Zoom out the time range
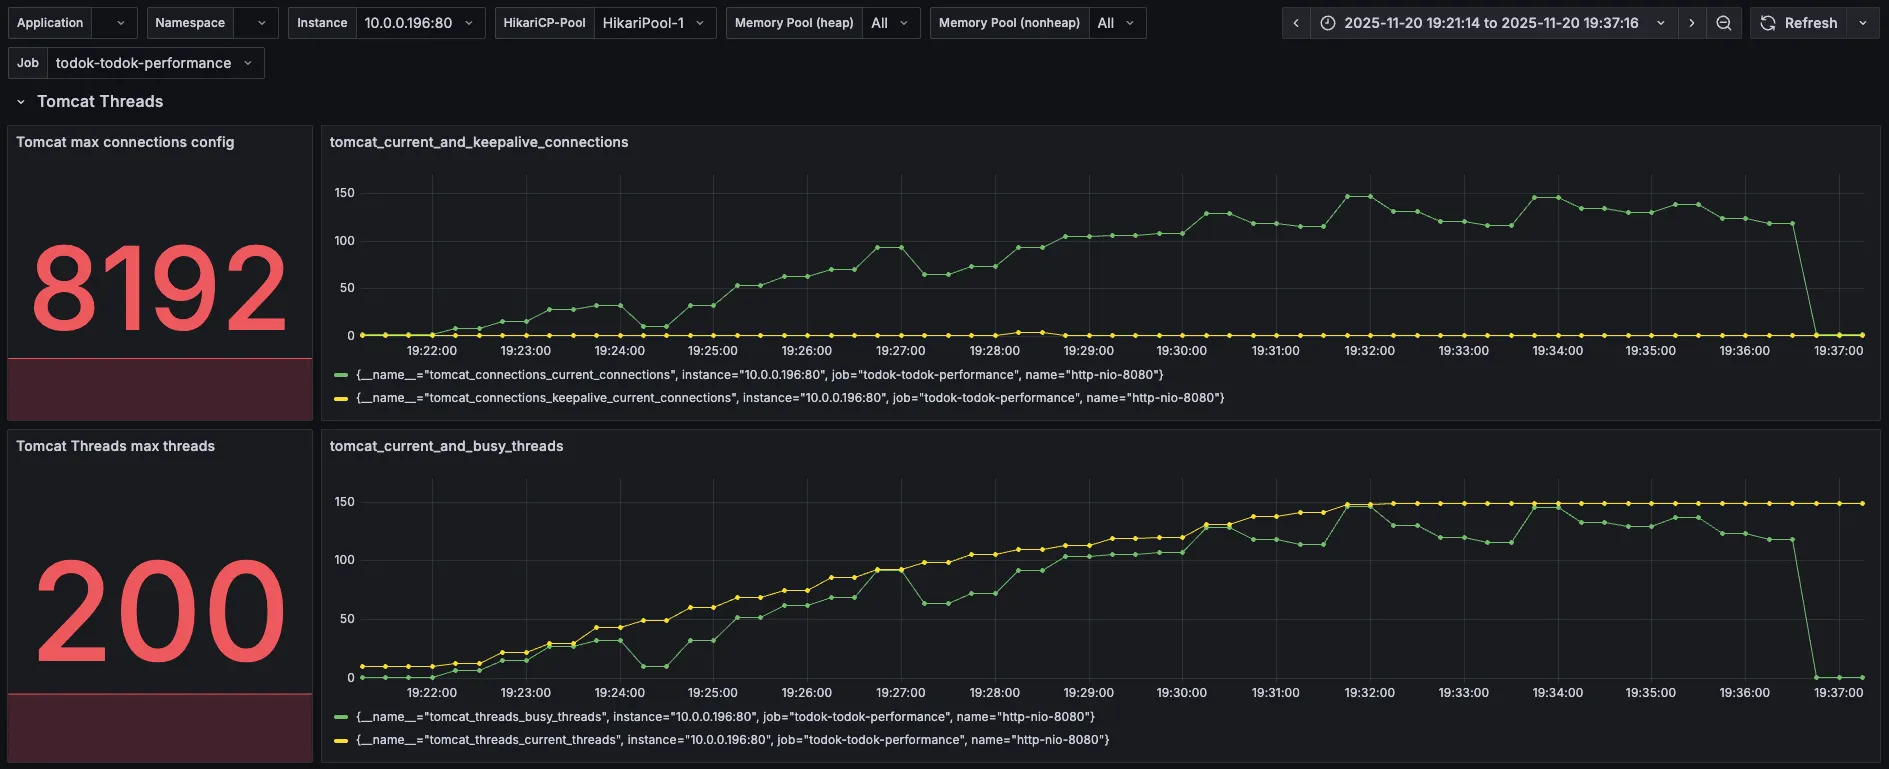The height and width of the screenshot is (769, 1889). coord(1724,23)
